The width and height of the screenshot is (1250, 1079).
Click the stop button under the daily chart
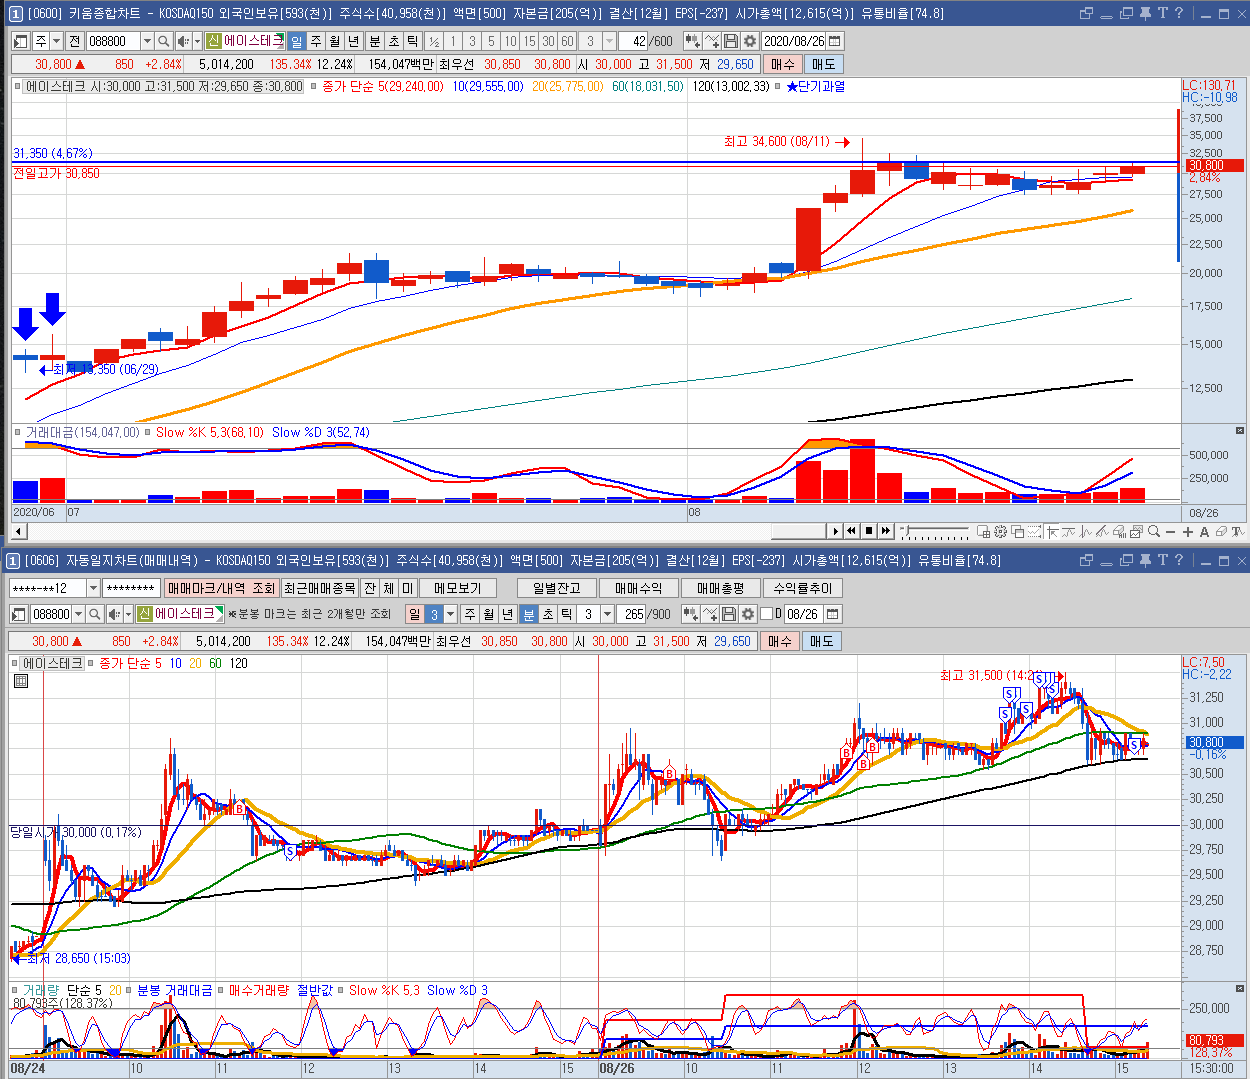click(869, 531)
